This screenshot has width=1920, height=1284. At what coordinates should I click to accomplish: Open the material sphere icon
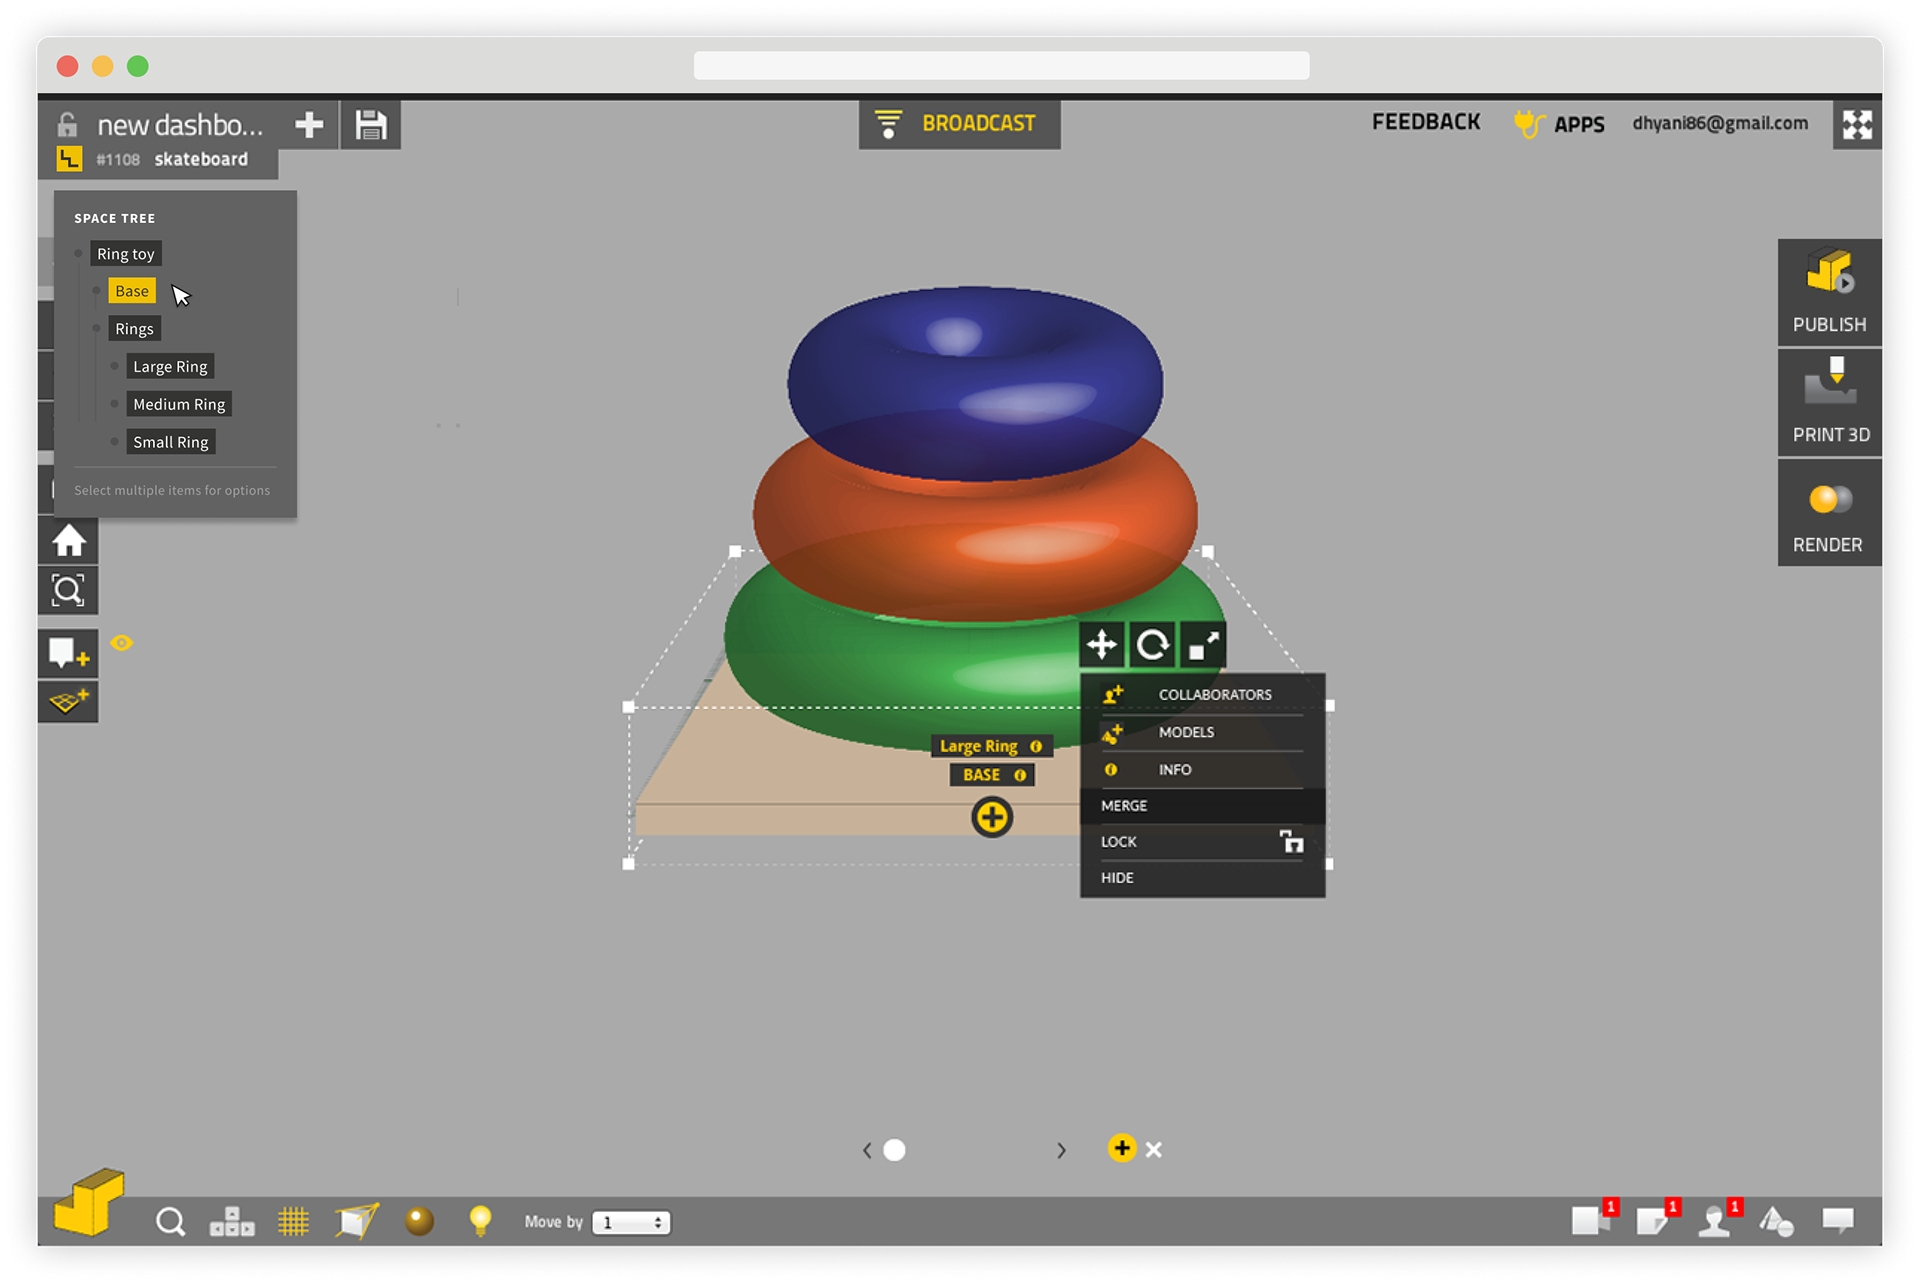tap(419, 1221)
